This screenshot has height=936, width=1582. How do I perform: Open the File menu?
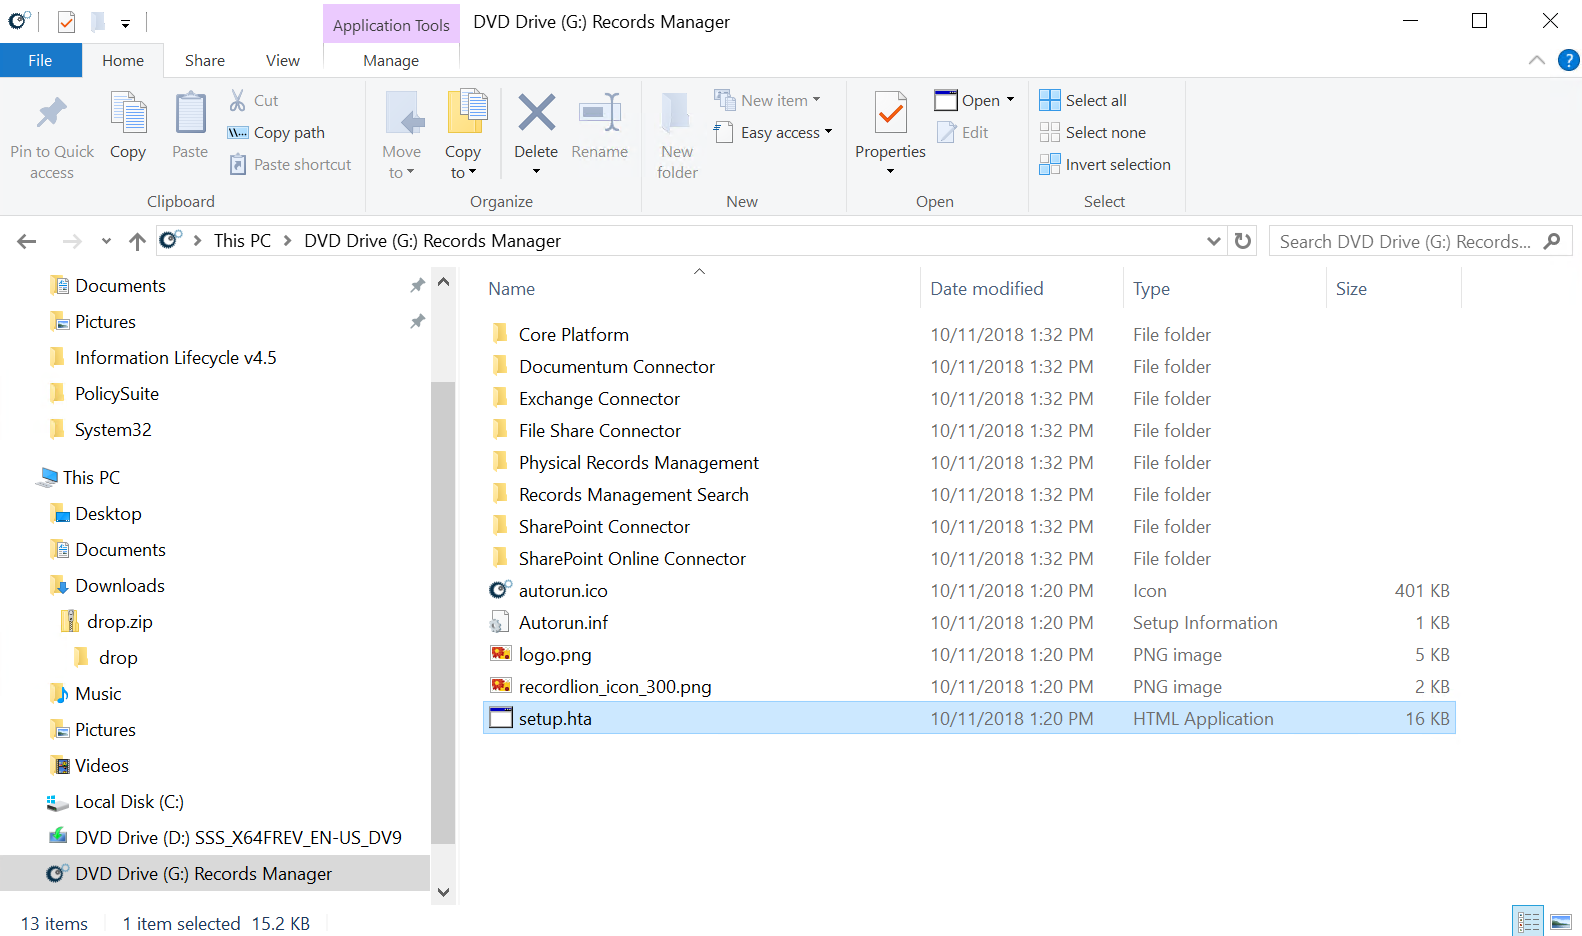(40, 60)
